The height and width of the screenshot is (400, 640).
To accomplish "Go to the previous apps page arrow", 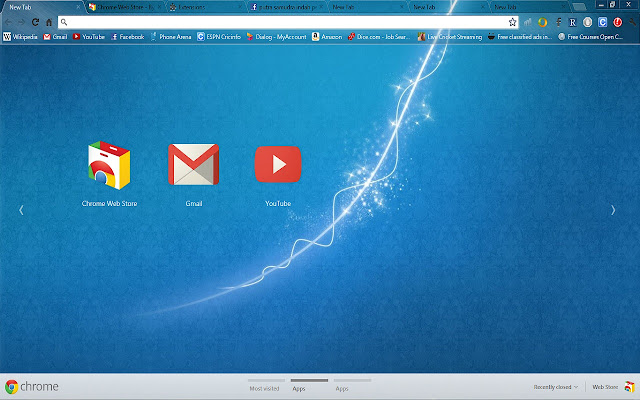I will (21, 210).
